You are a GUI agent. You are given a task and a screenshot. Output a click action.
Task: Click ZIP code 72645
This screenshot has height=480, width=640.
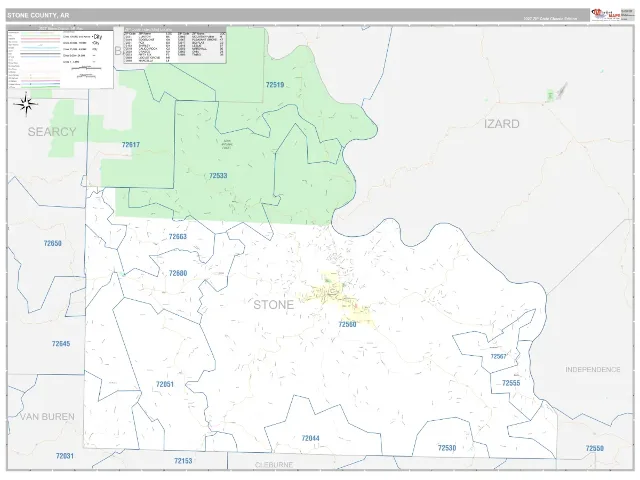61,344
